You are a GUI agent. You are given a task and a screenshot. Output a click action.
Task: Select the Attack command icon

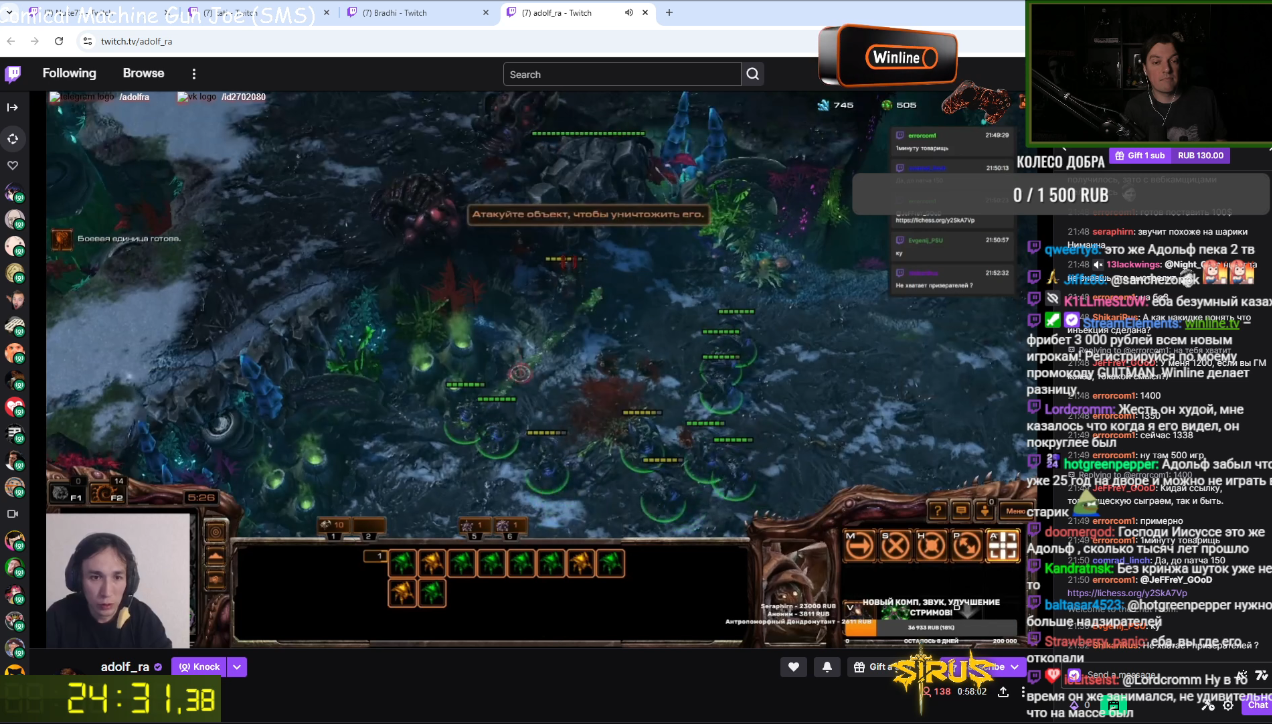(1003, 545)
